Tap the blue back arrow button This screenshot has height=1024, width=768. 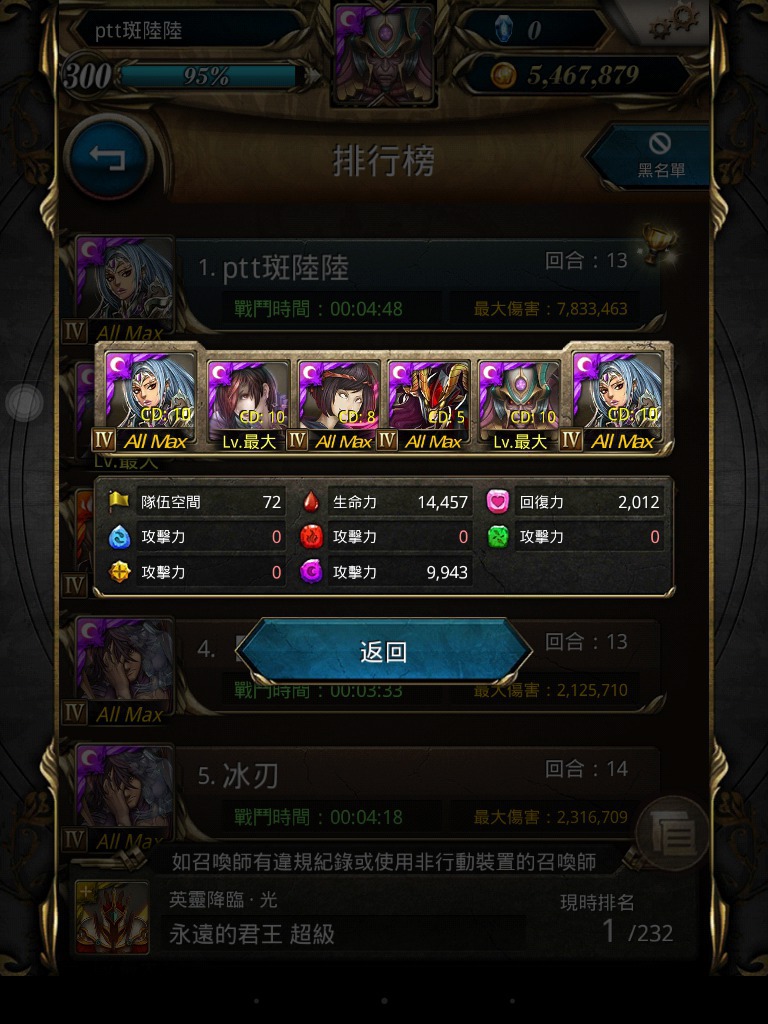(107, 157)
